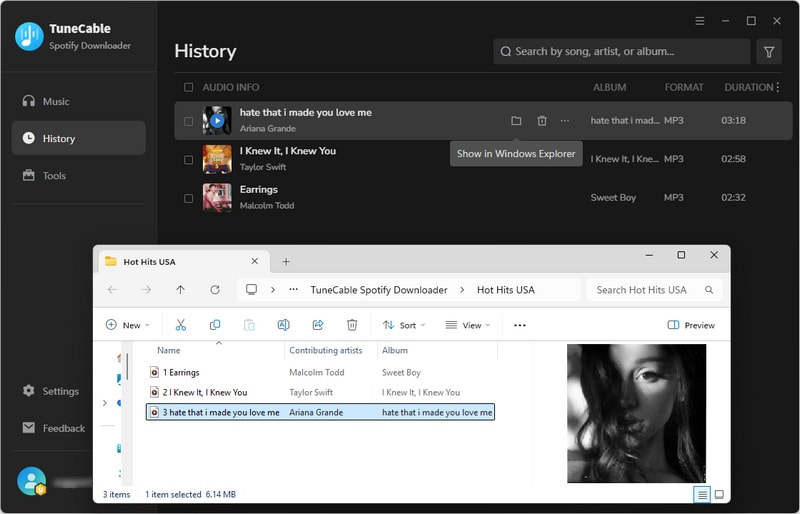Click the user account avatar icon

pyautogui.click(x=31, y=481)
